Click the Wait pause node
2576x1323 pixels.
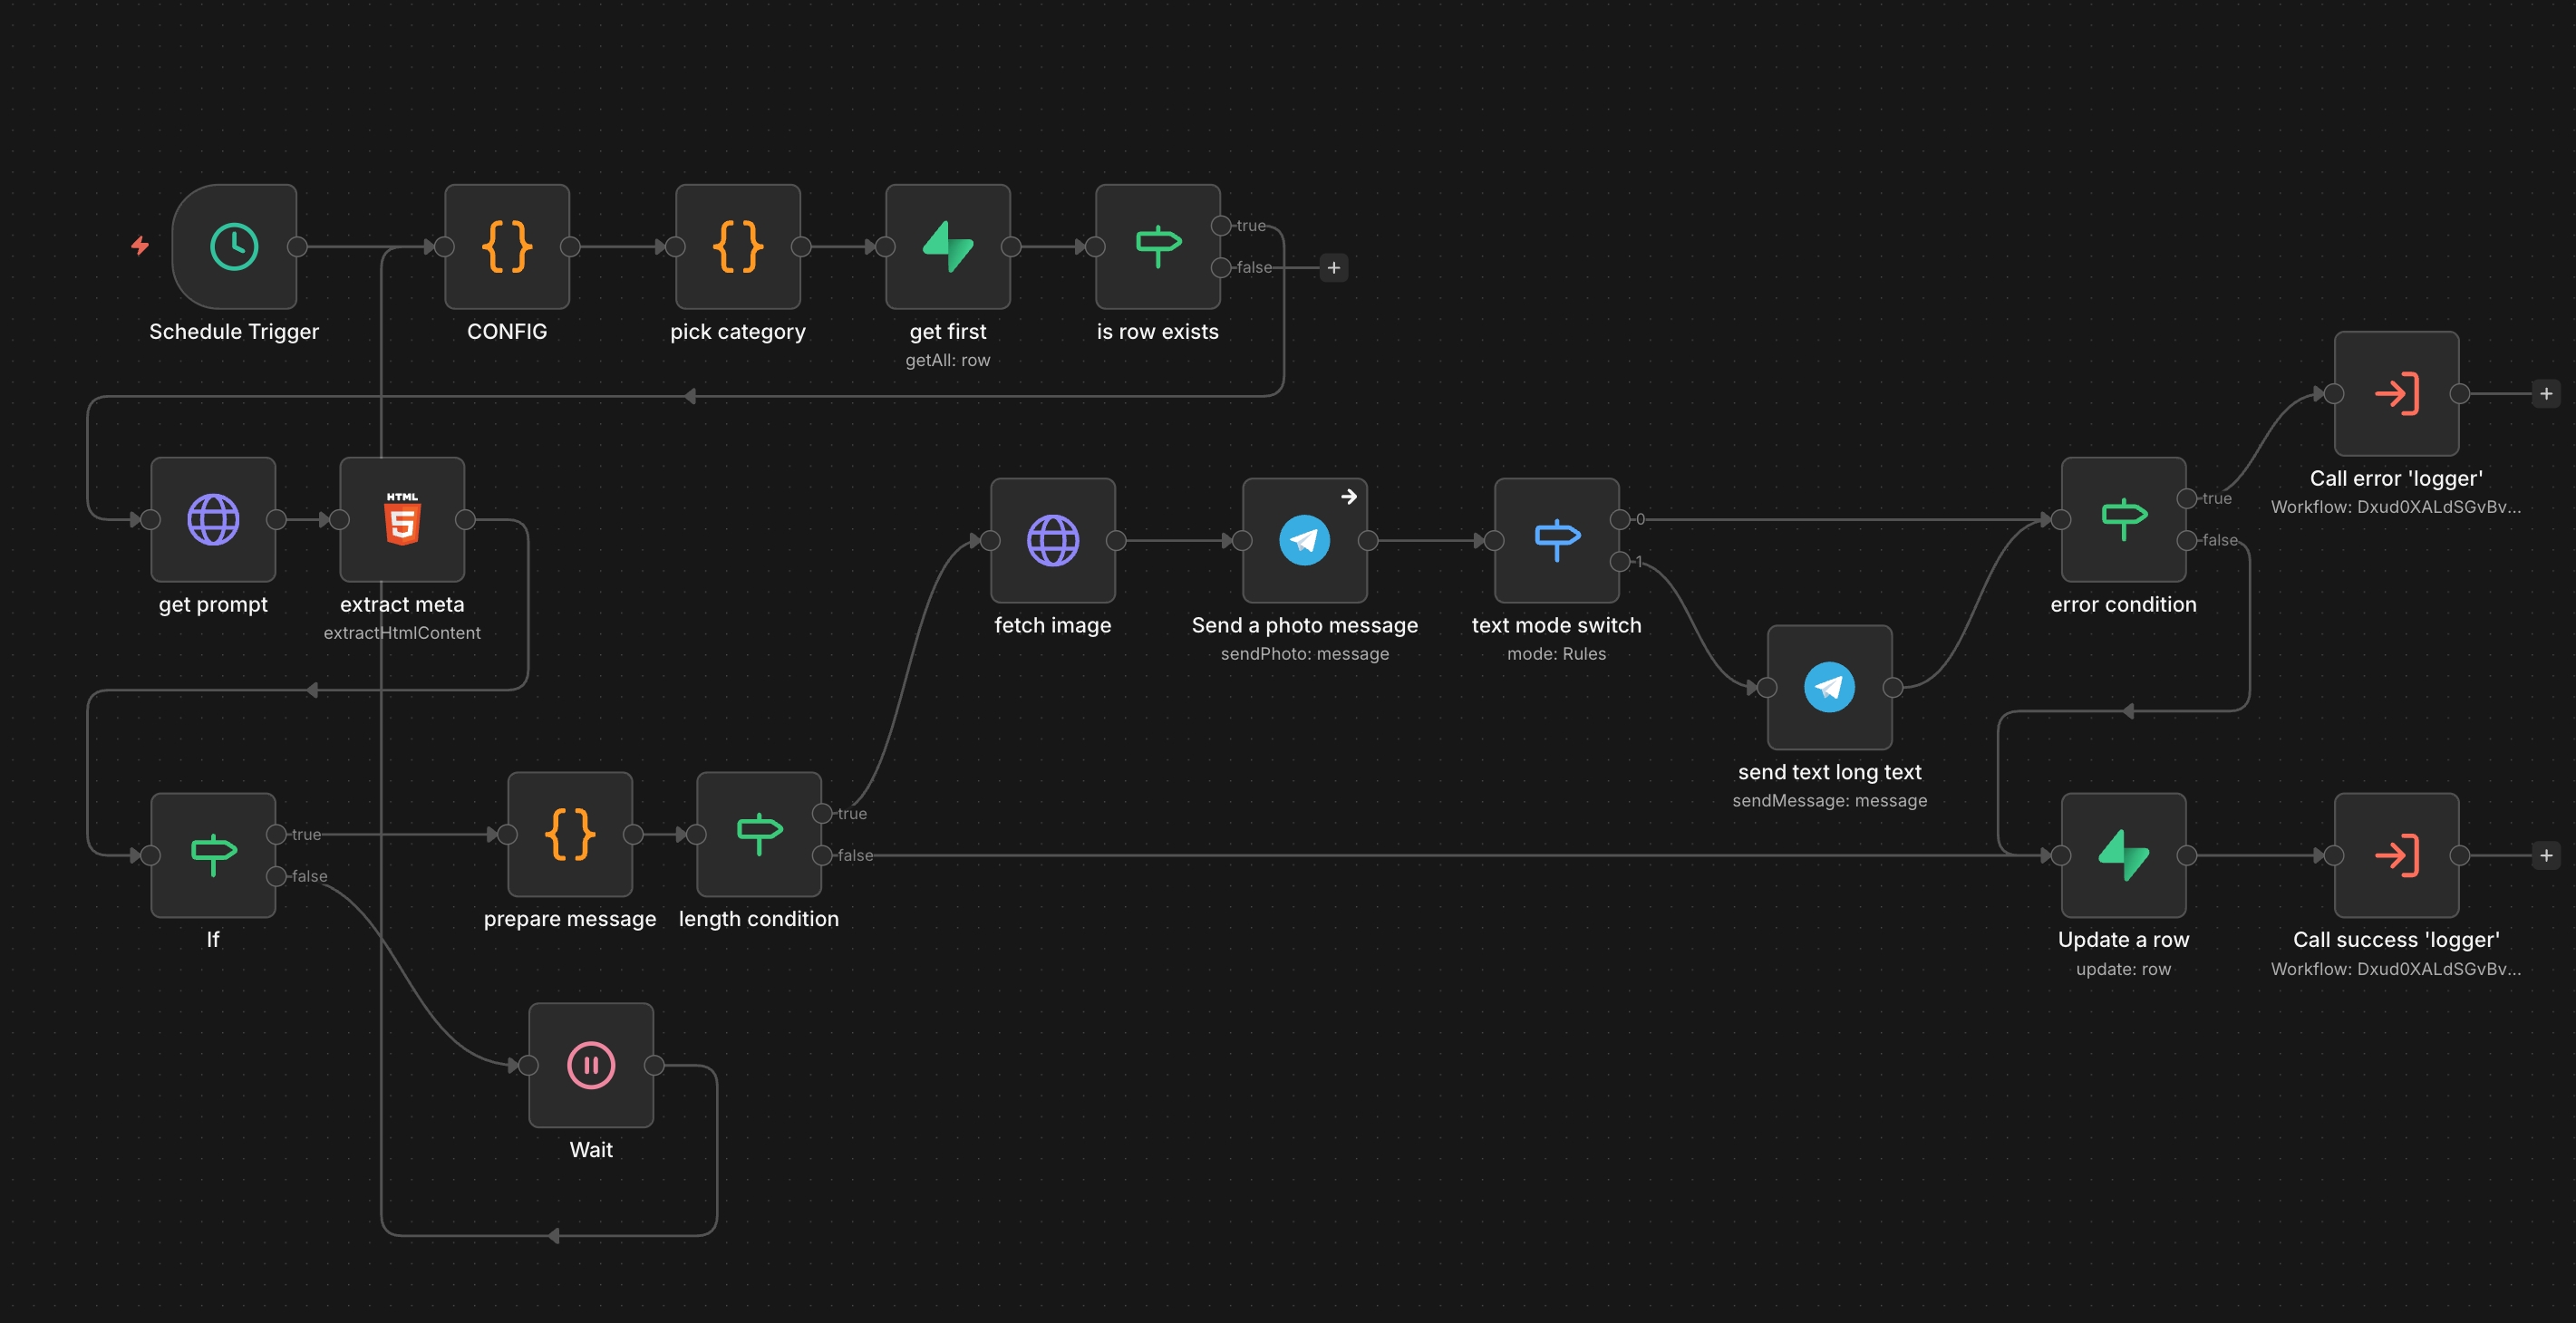(591, 1065)
